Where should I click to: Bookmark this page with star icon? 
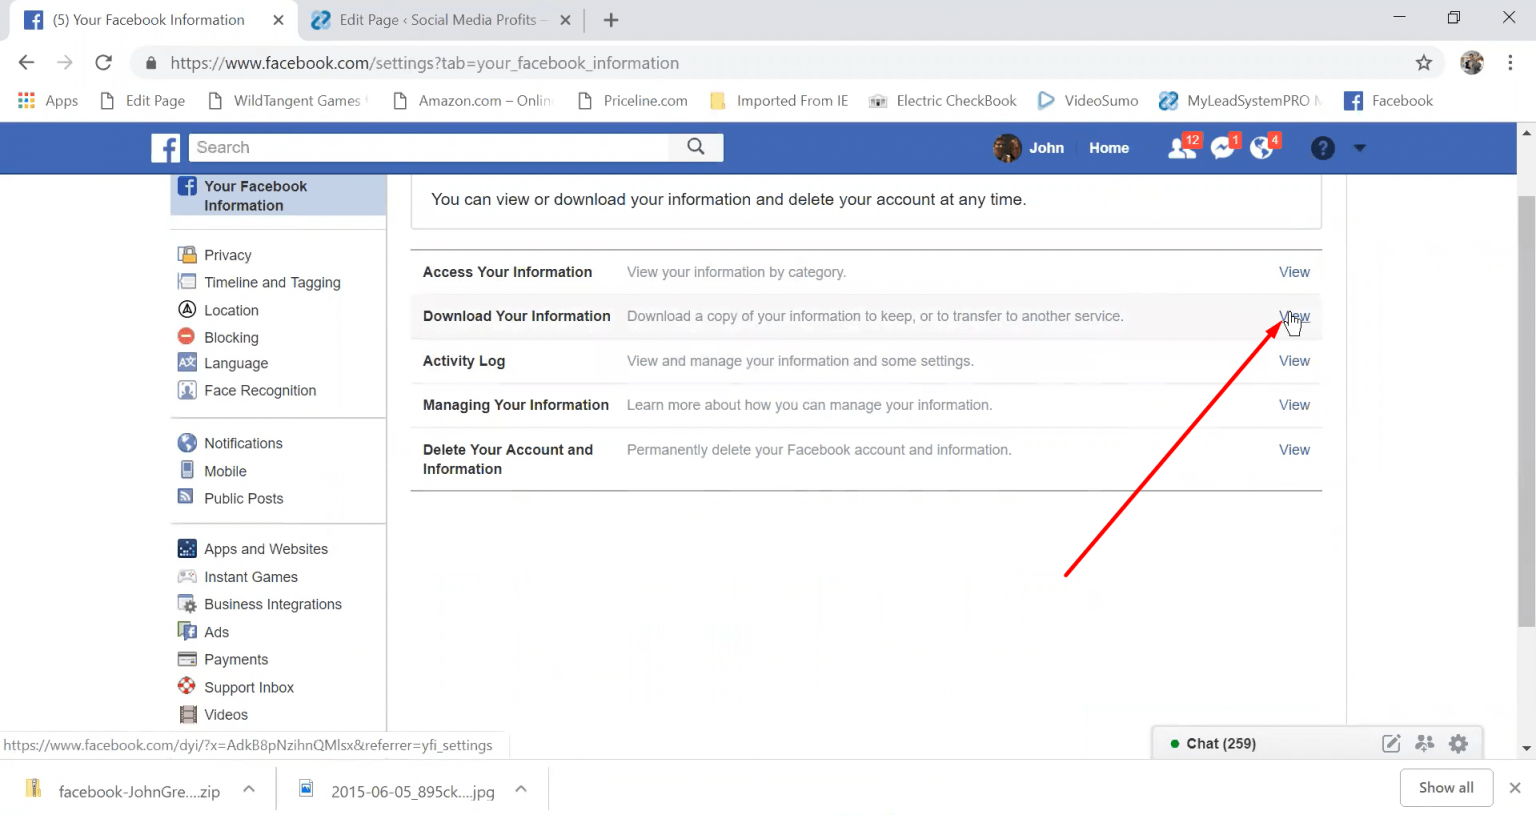[1424, 63]
